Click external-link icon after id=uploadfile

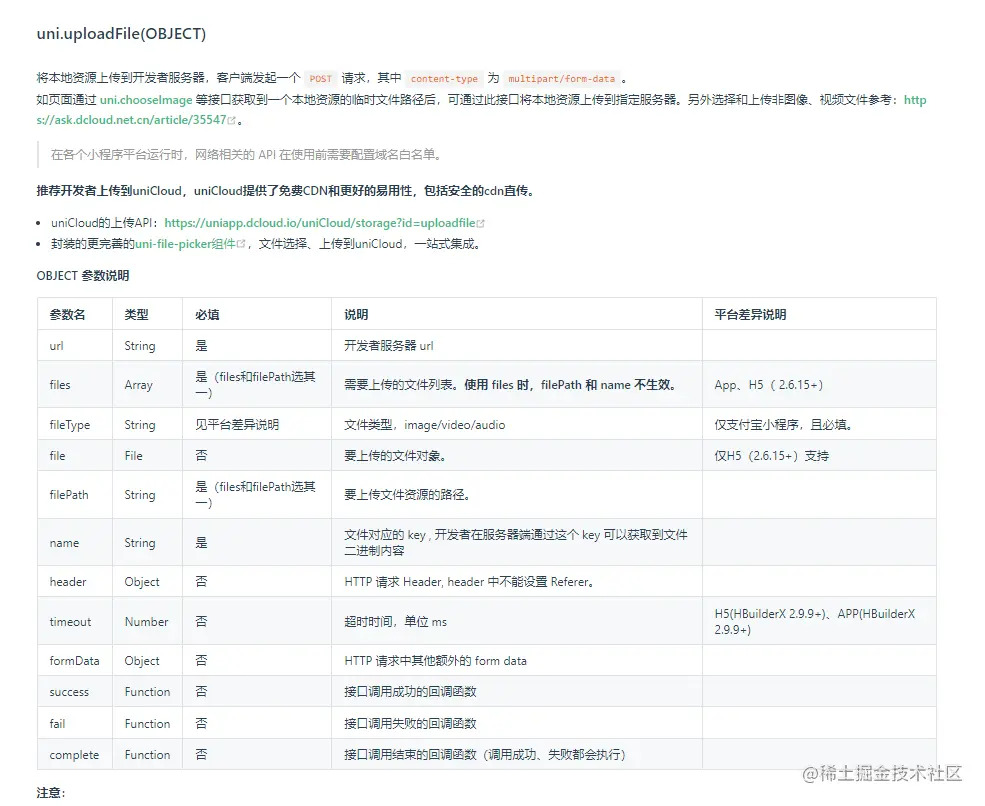pyautogui.click(x=481, y=224)
